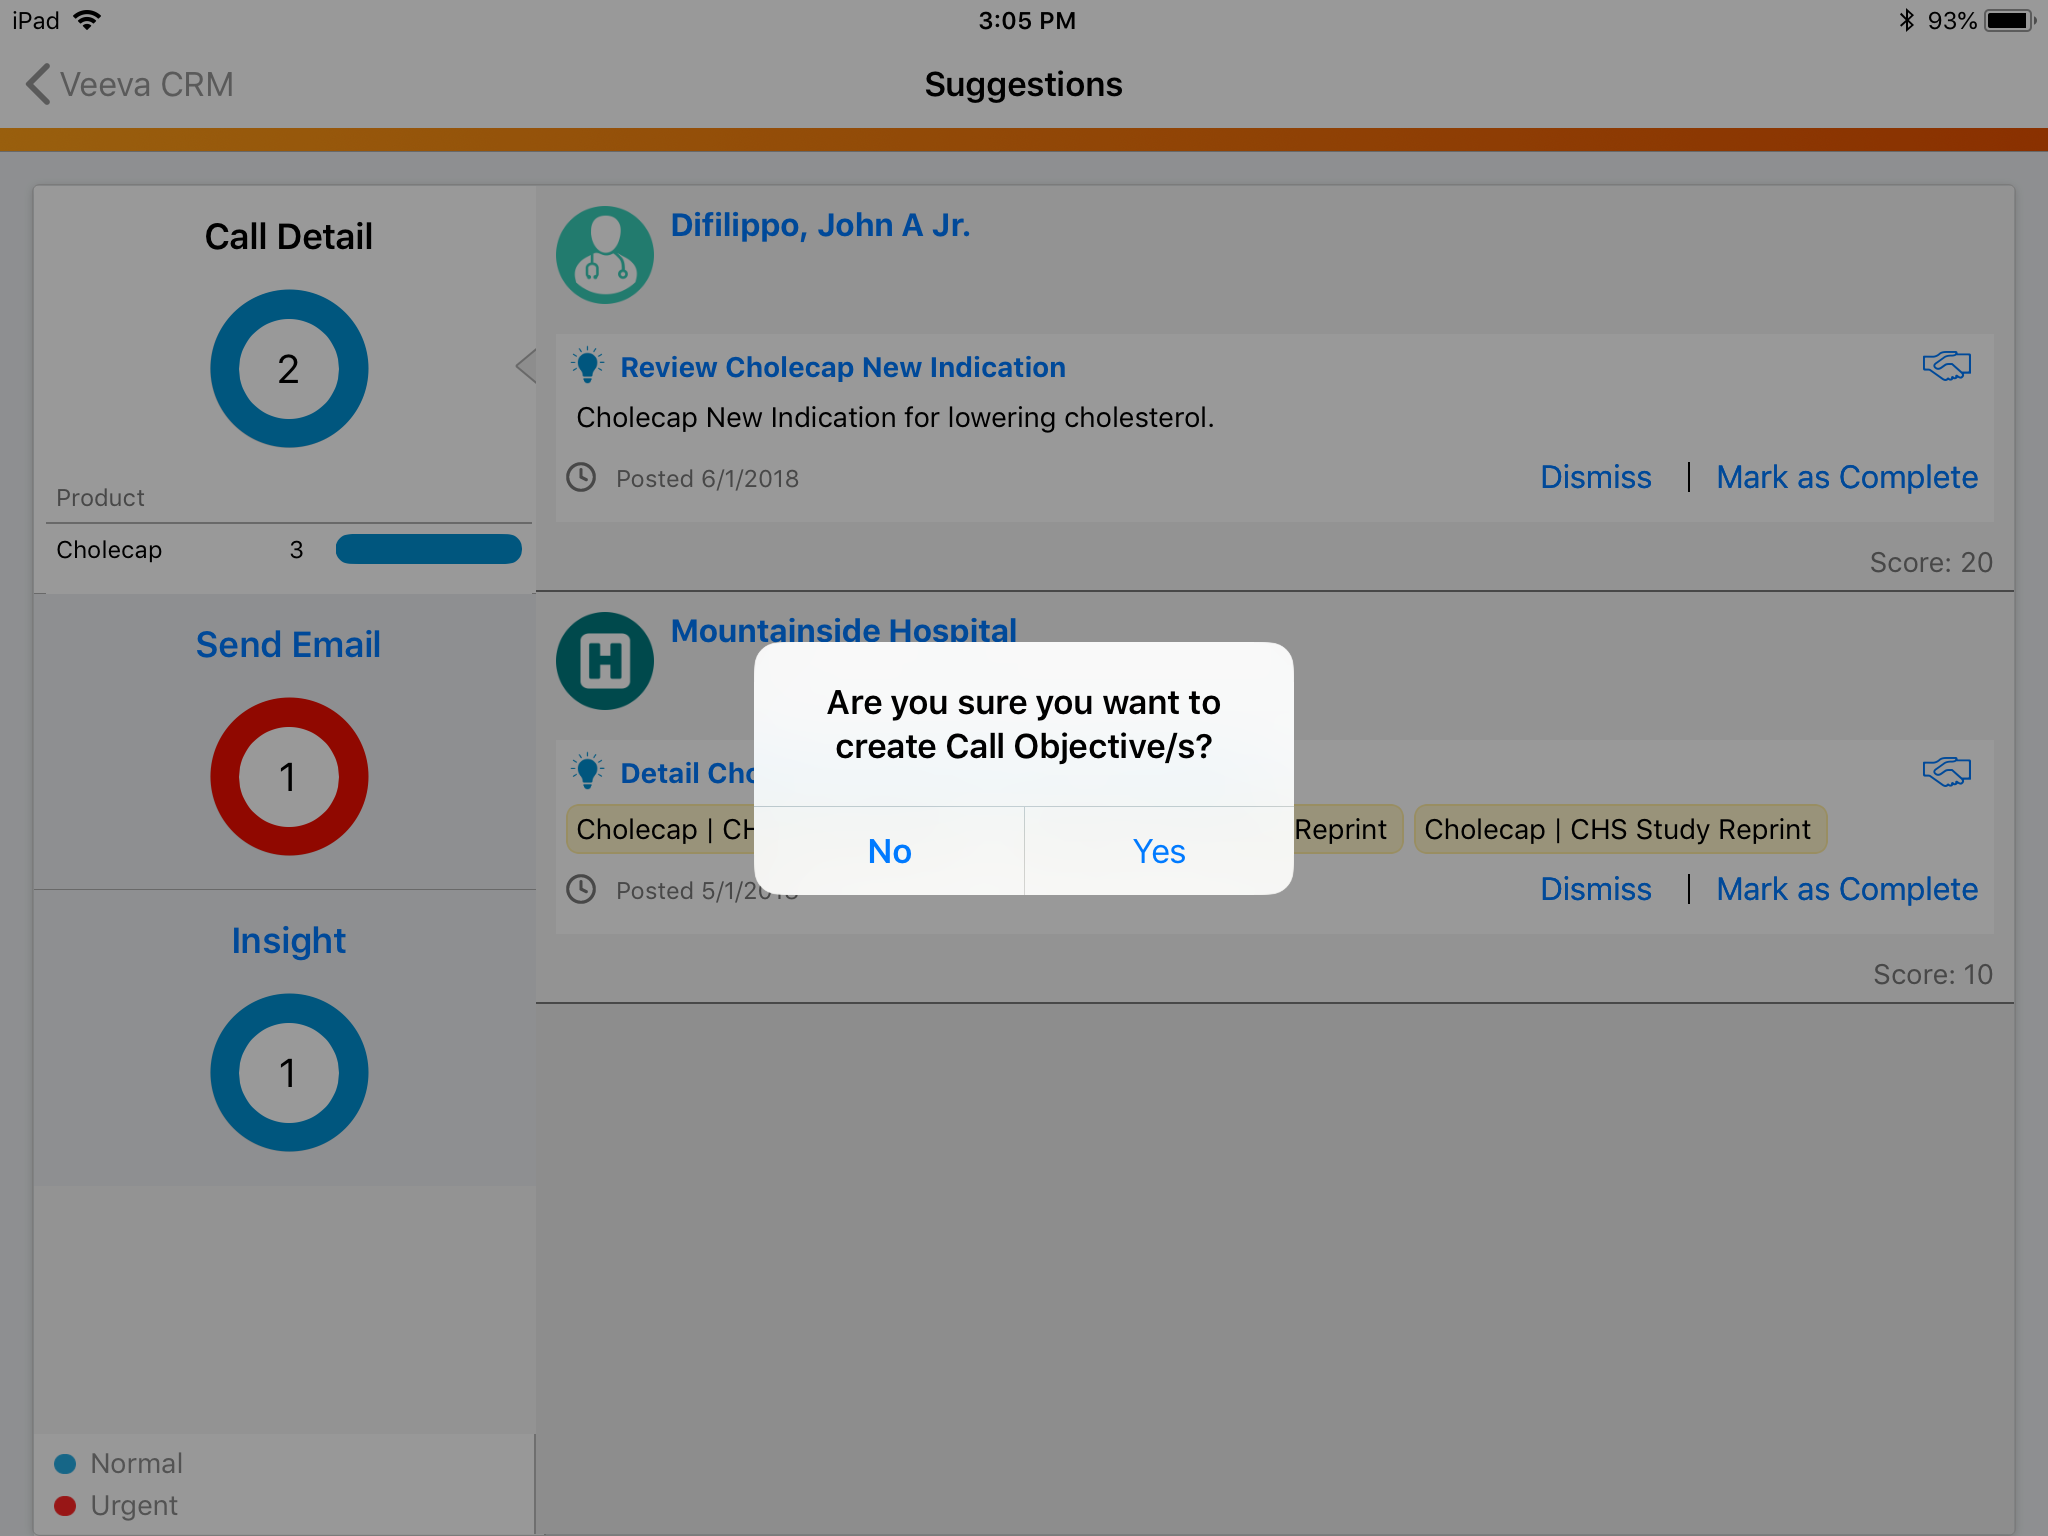Open Difilippo, John A Jr. account
The width and height of the screenshot is (2048, 1536).
click(x=820, y=225)
